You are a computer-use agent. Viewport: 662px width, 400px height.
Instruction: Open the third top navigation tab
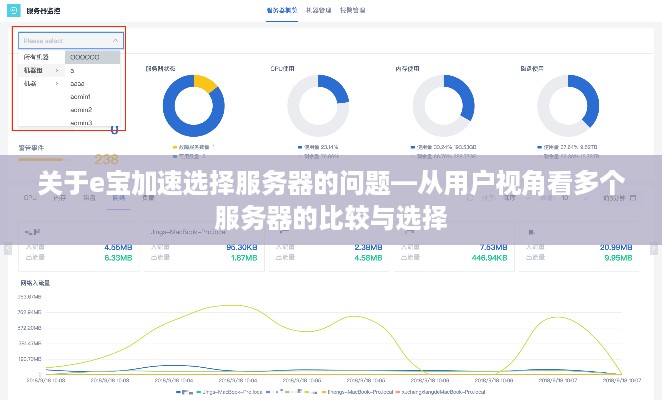tap(353, 10)
